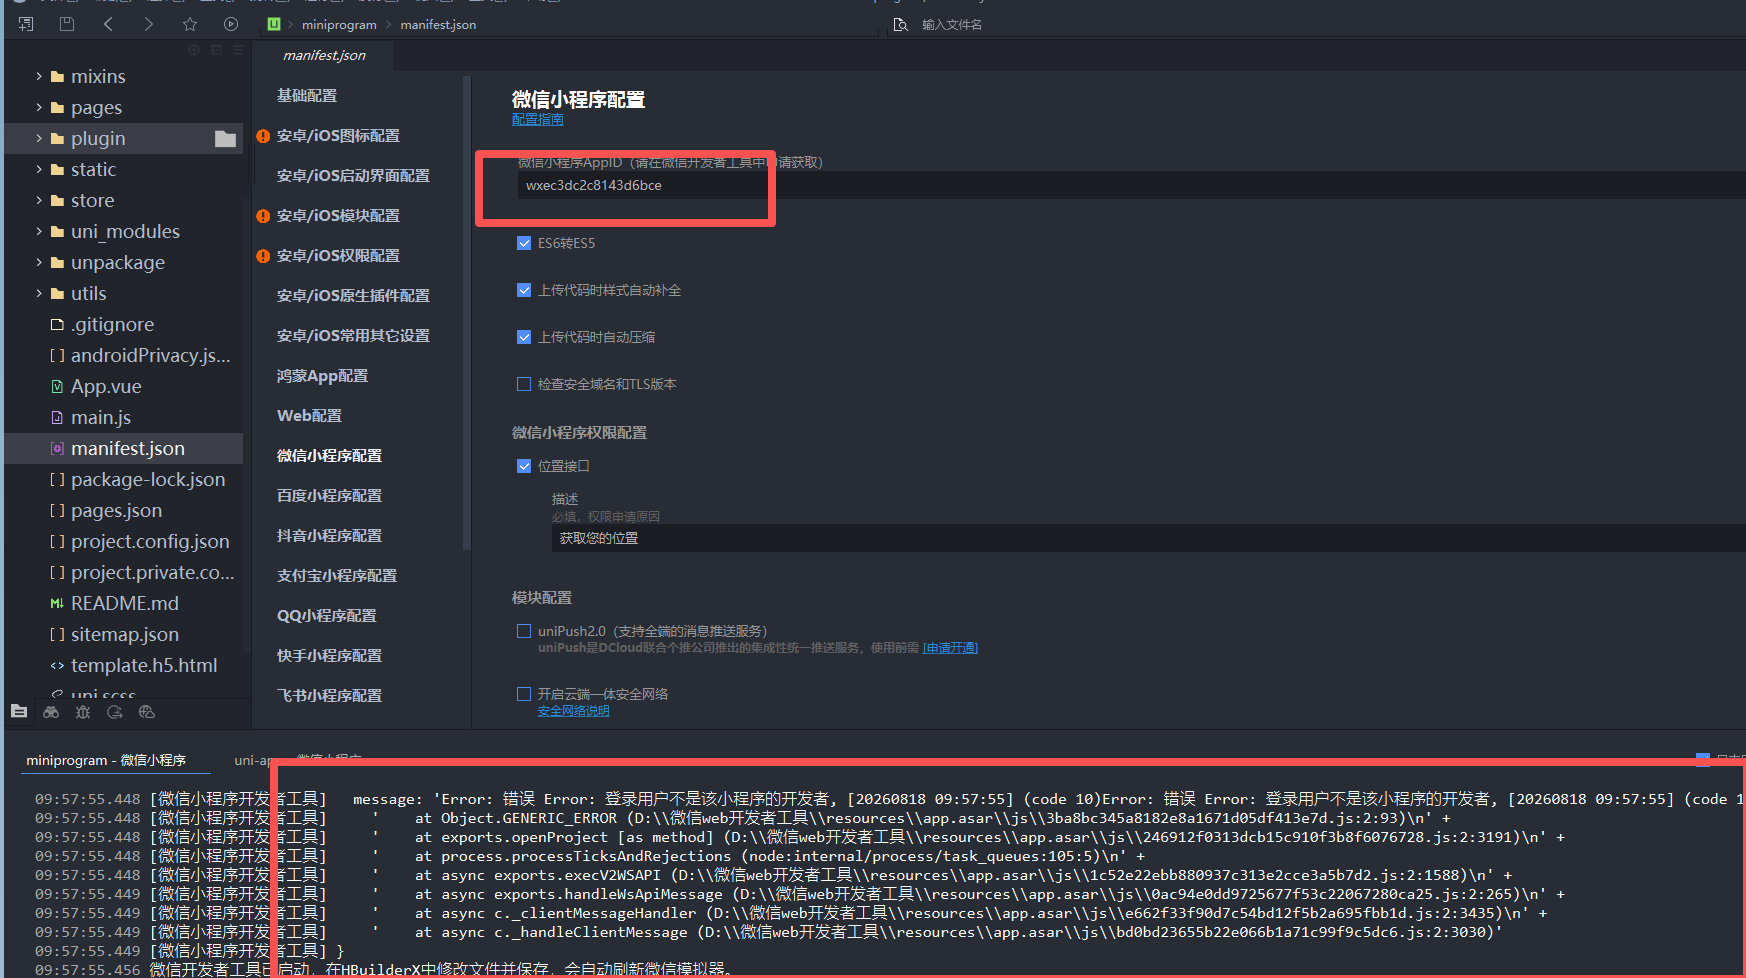This screenshot has width=1746, height=978.
Task: Expand the mixins folder
Action: 39,76
